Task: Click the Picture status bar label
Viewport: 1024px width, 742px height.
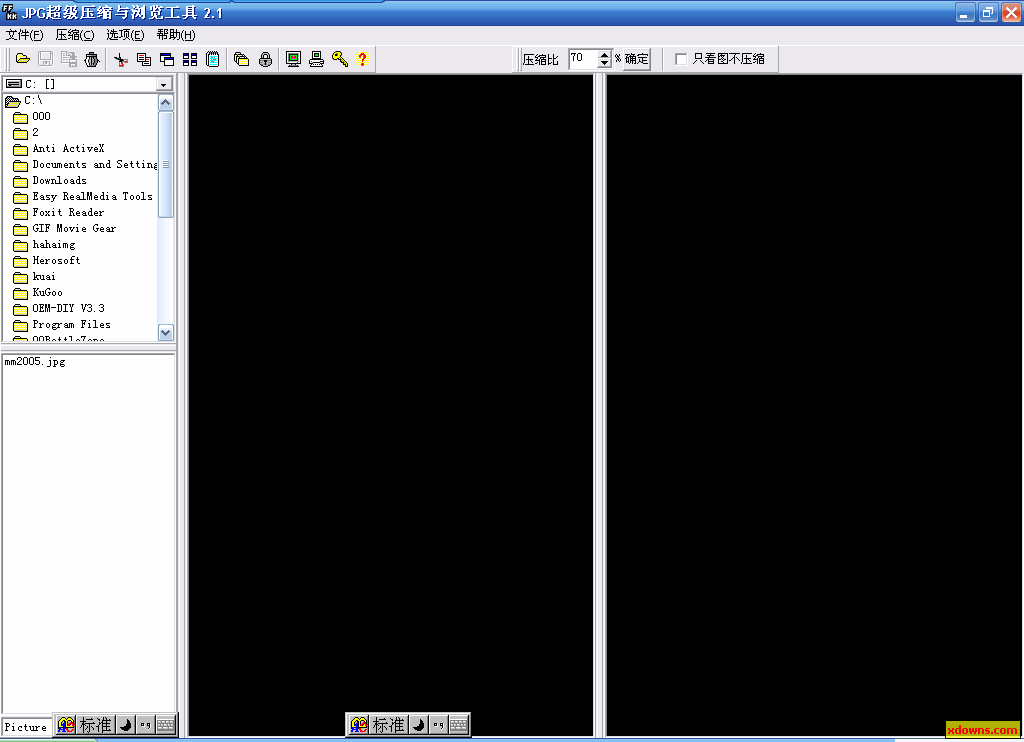Action: click(26, 727)
